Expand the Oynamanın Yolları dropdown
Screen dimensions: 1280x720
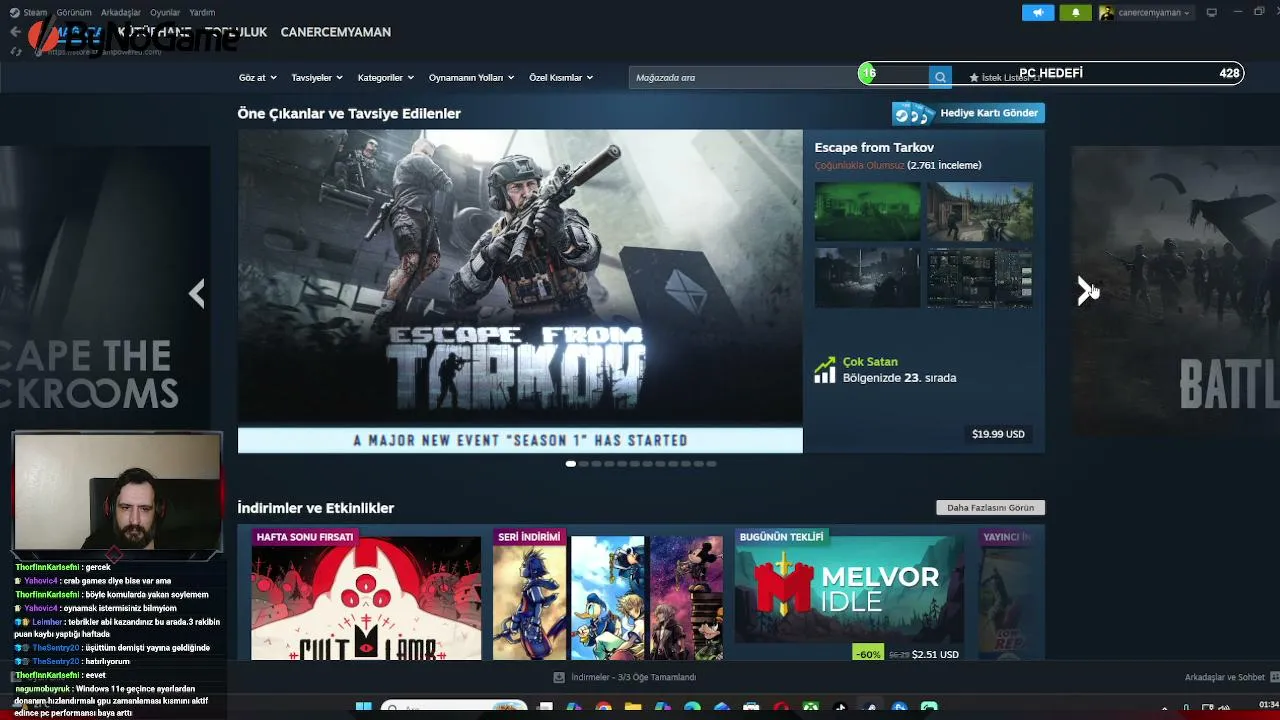471,77
